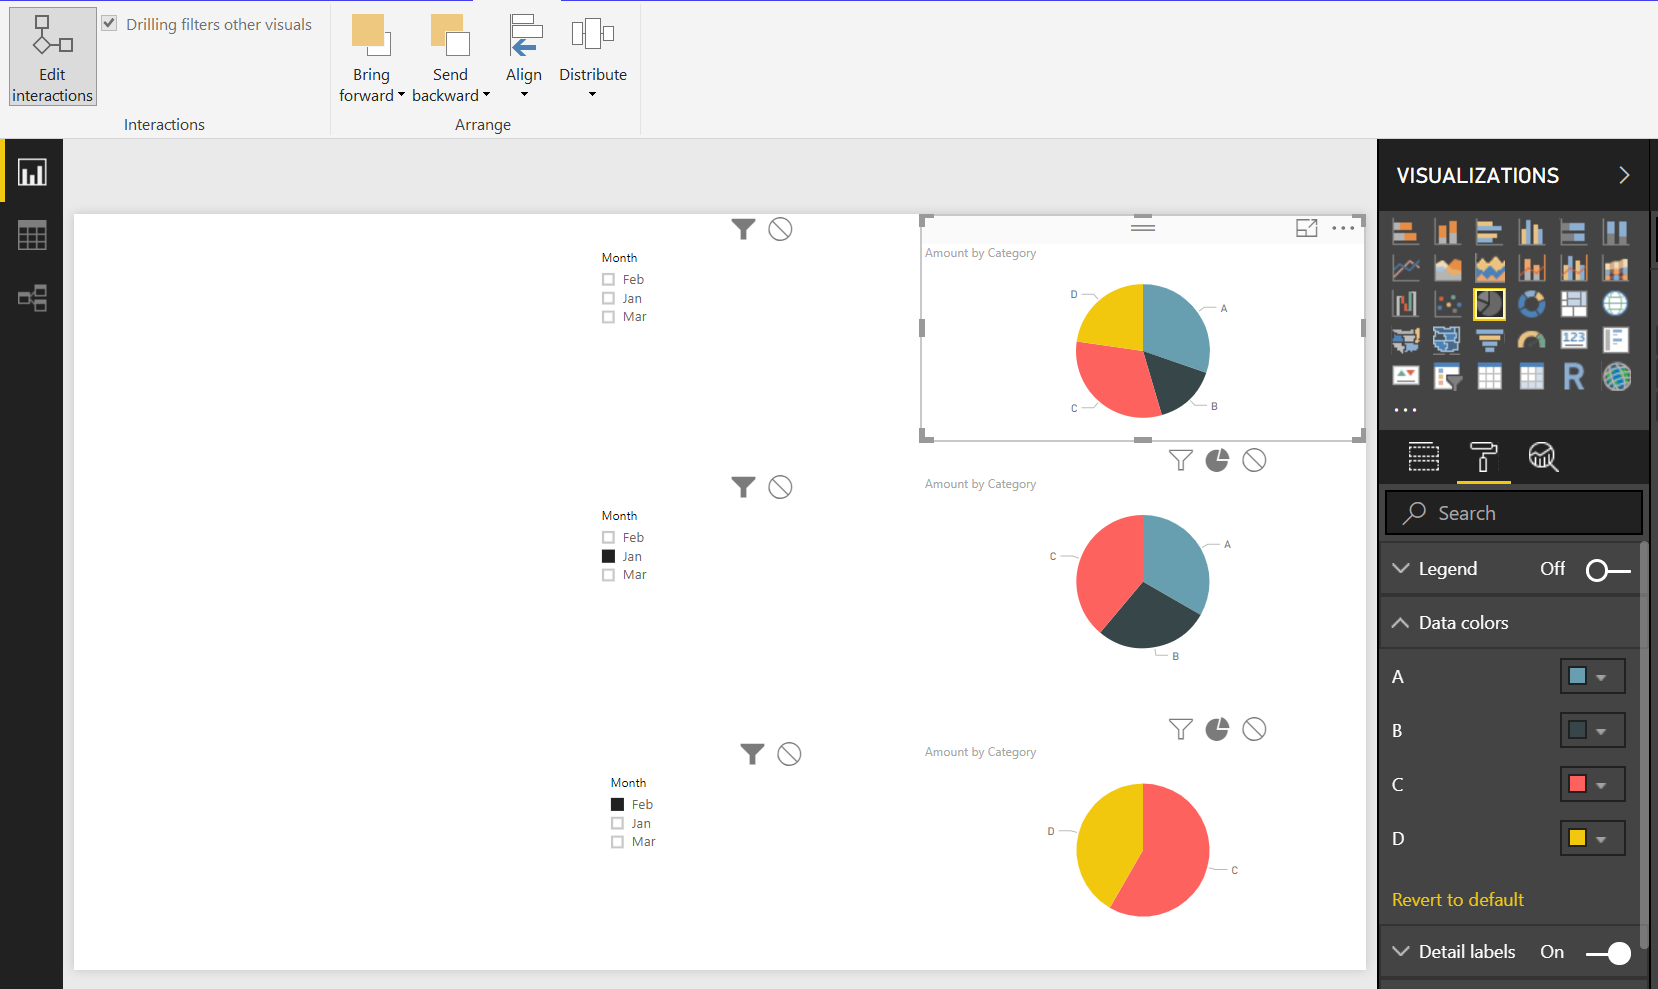Click the Revert to default link
Image resolution: width=1658 pixels, height=989 pixels.
tap(1458, 900)
